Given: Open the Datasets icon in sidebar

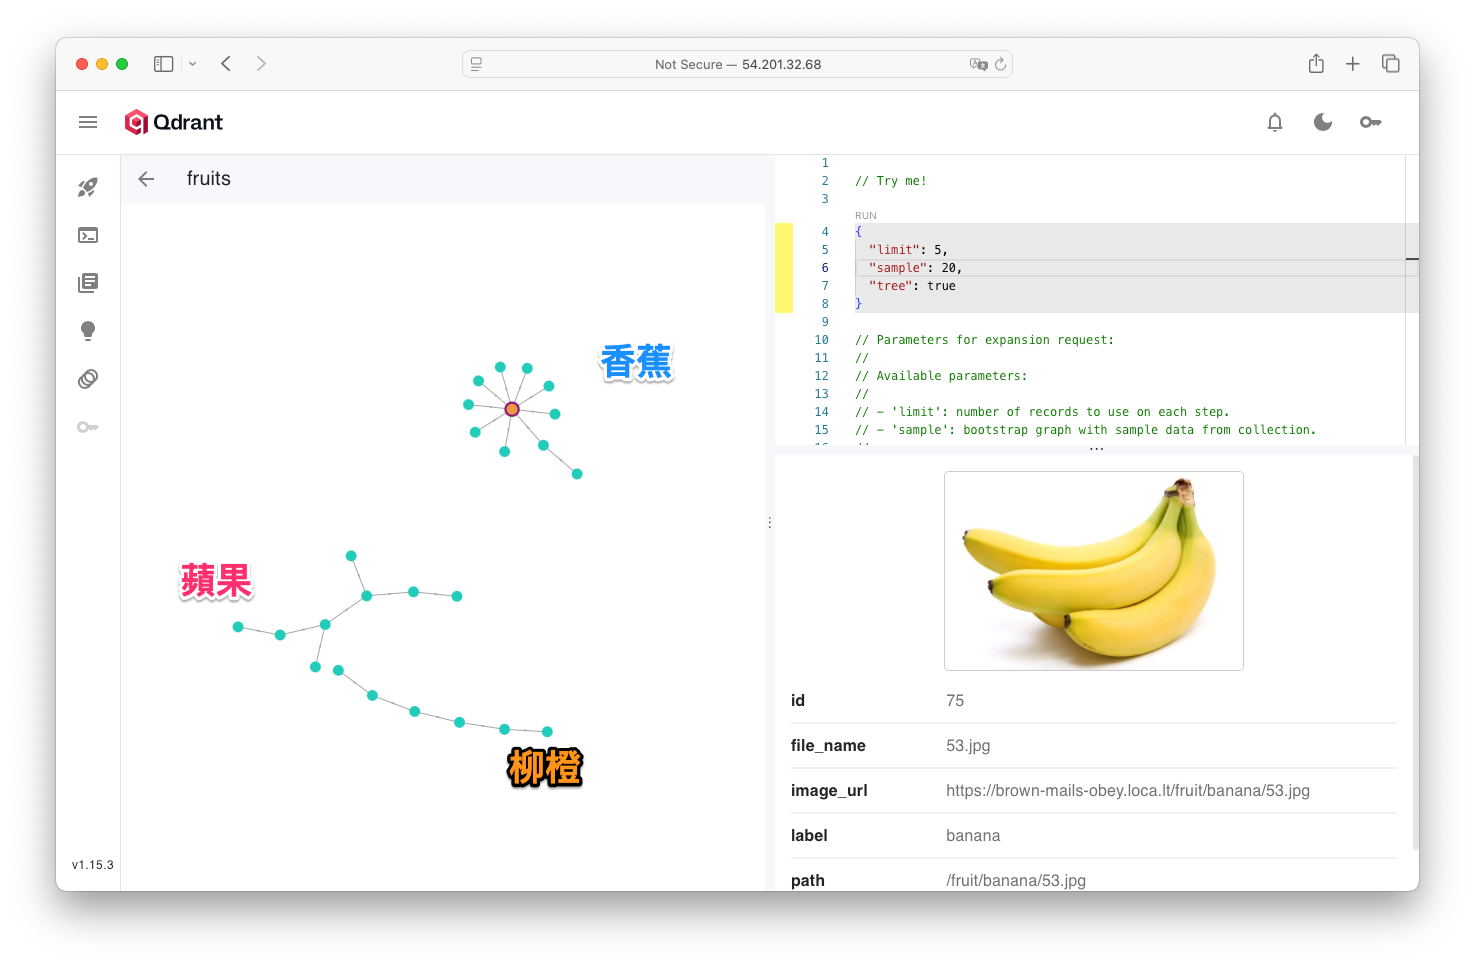Looking at the screenshot, I should pyautogui.click(x=88, y=379).
